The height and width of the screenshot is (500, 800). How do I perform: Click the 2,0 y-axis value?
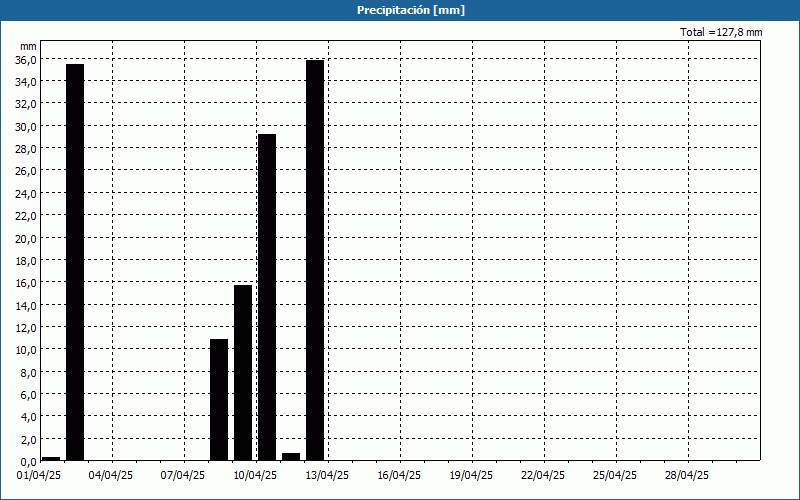[28, 439]
